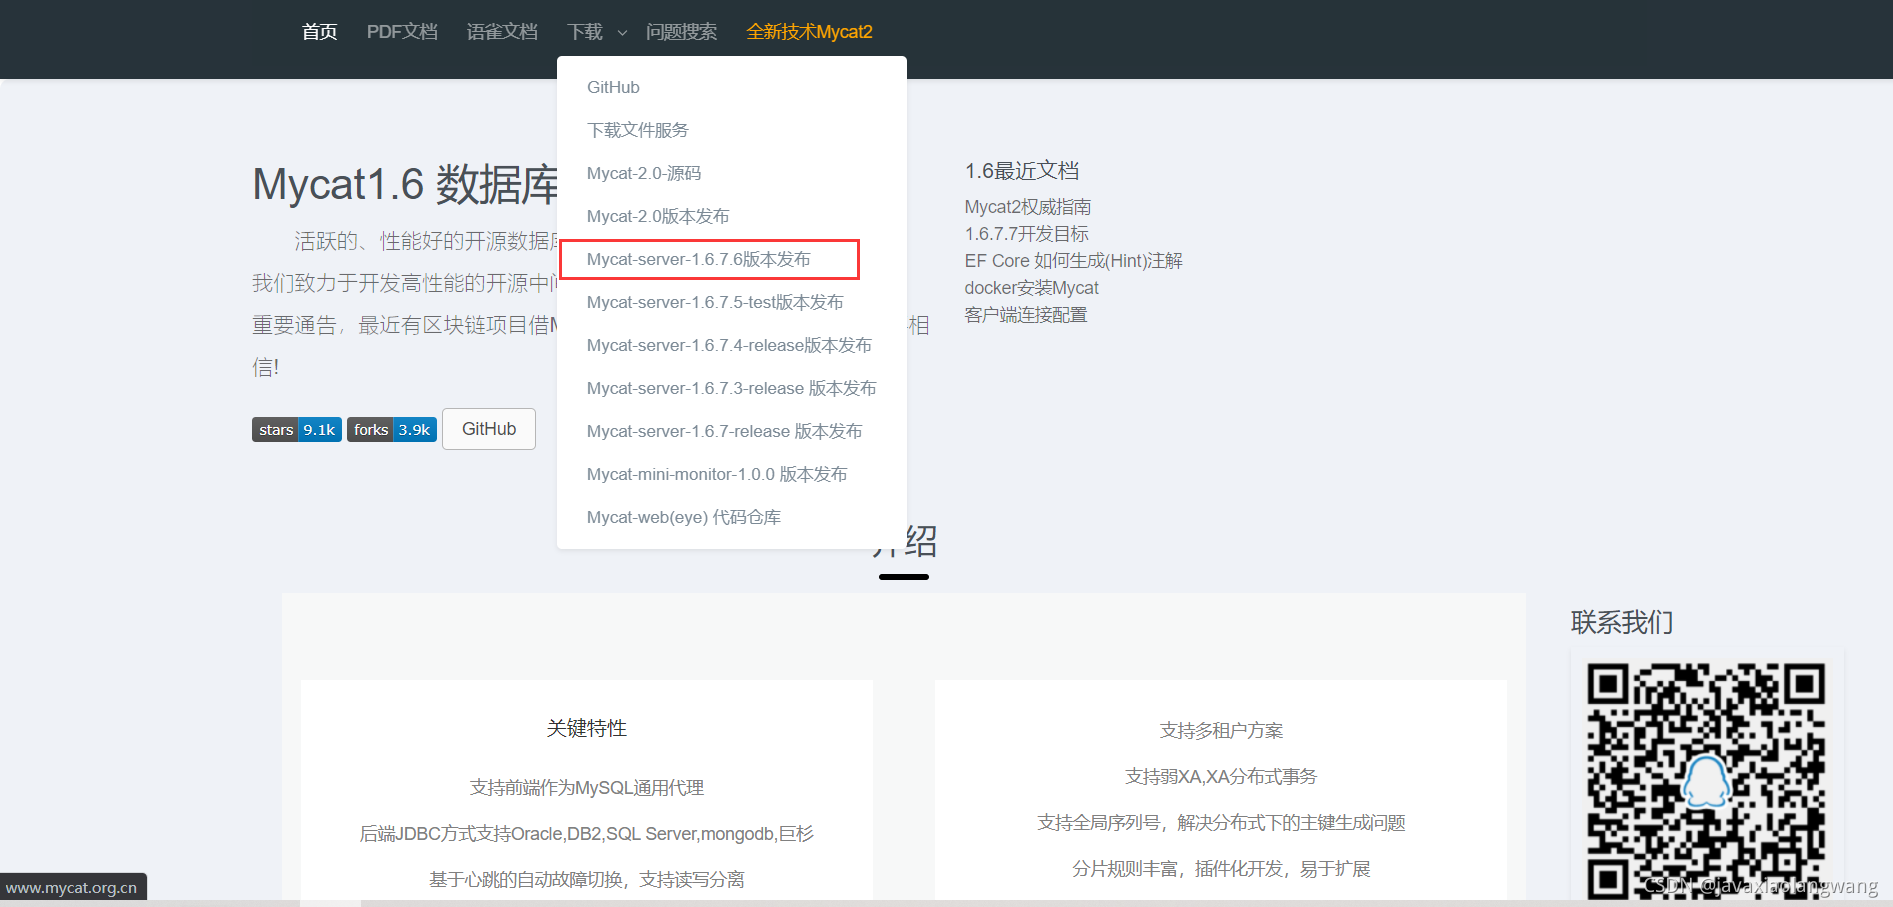Open the 1.6.7.7开发目标 document link
Image resolution: width=1893 pixels, height=907 pixels.
click(x=1026, y=234)
